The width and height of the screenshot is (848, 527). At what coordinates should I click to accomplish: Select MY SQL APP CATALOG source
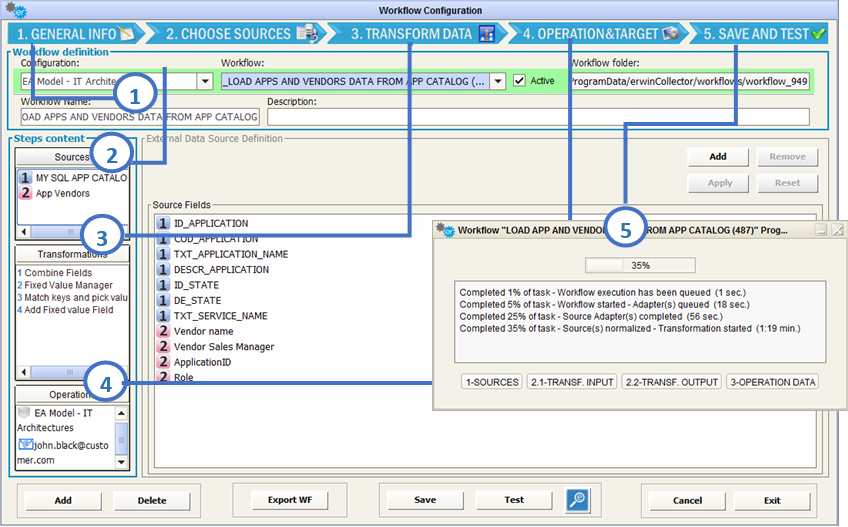pyautogui.click(x=73, y=177)
